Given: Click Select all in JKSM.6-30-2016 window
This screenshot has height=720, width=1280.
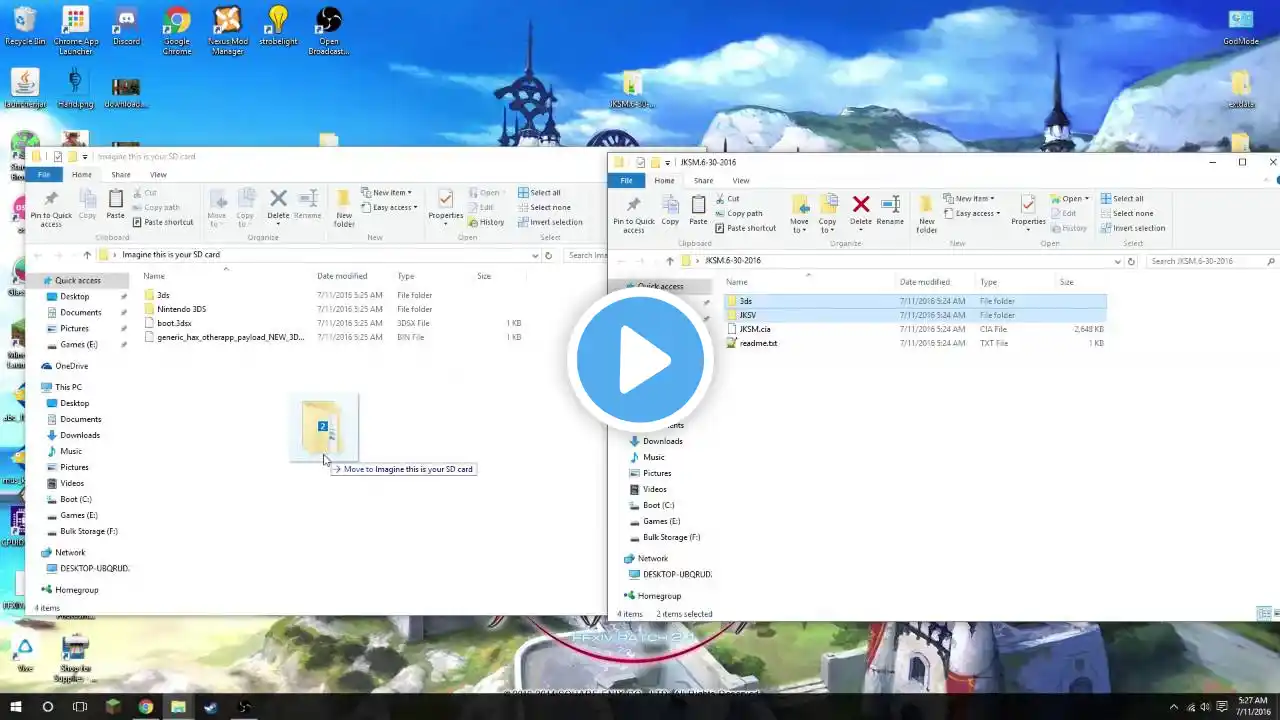Looking at the screenshot, I should 1122,198.
